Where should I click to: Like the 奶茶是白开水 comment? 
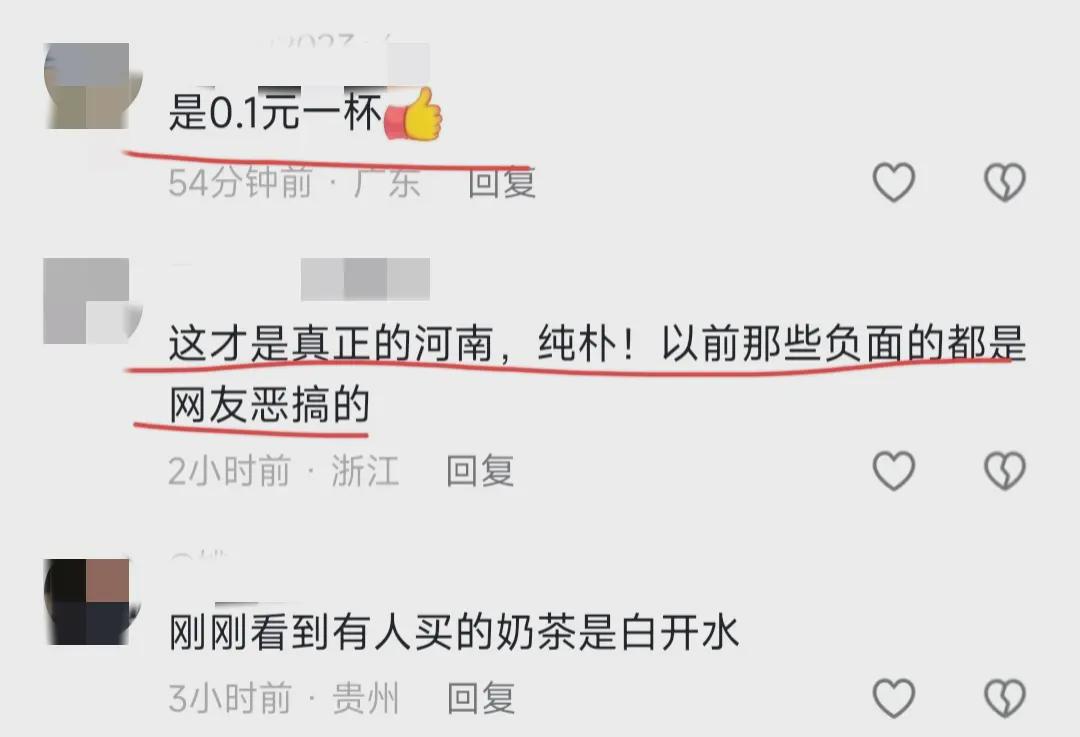[893, 698]
